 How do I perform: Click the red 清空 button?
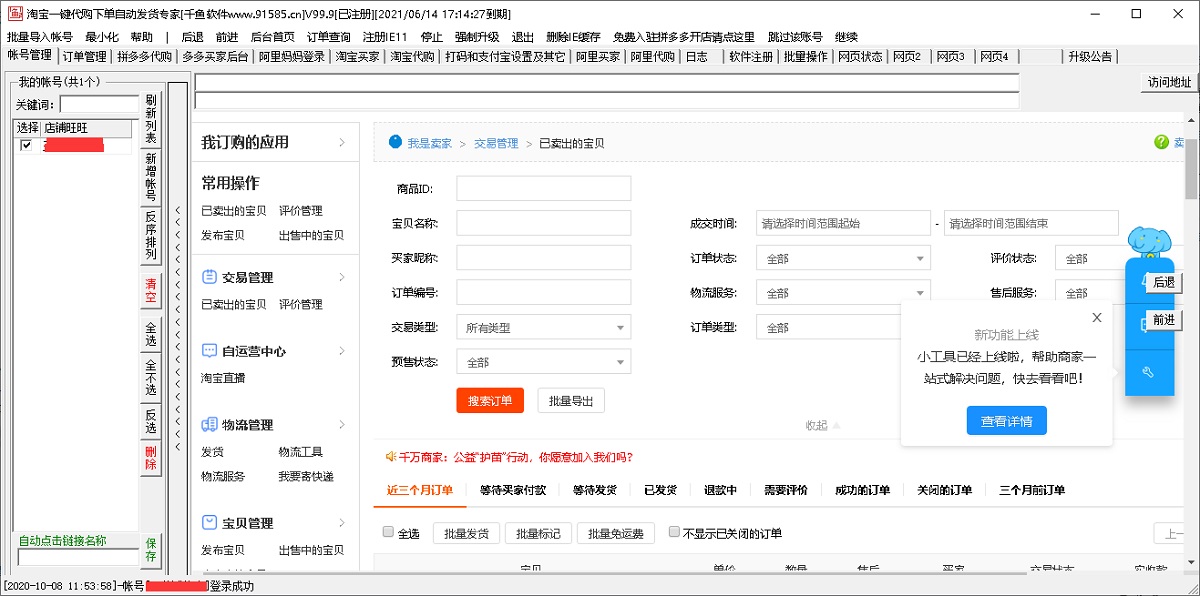click(151, 291)
